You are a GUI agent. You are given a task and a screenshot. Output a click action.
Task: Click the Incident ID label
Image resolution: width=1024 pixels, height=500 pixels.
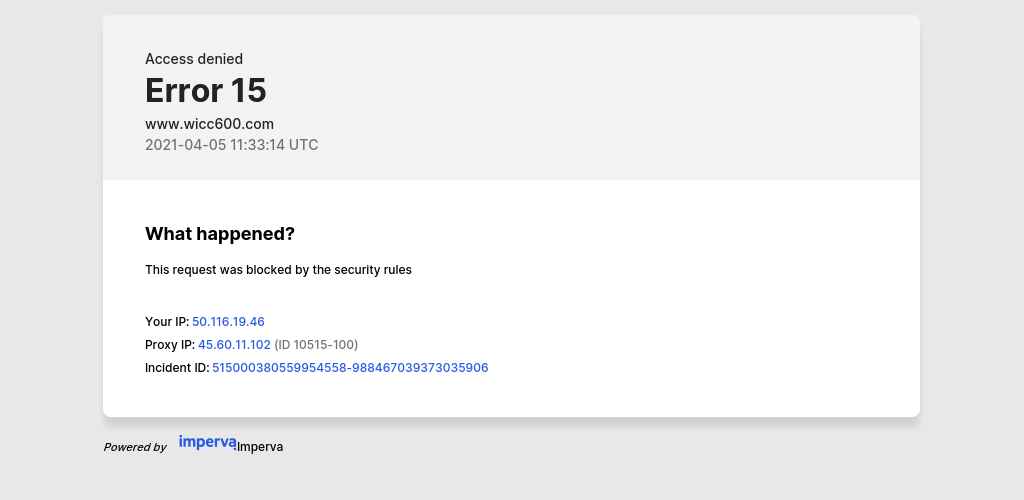177,367
